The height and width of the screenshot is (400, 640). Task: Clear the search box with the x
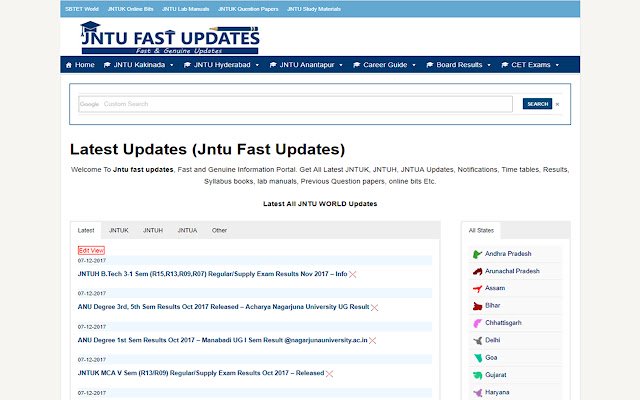[557, 104]
